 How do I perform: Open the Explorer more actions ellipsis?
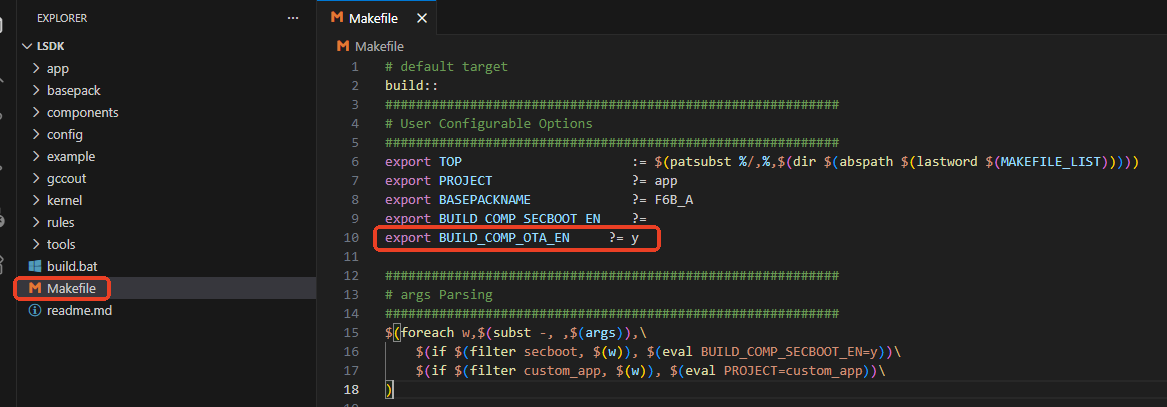coord(292,18)
